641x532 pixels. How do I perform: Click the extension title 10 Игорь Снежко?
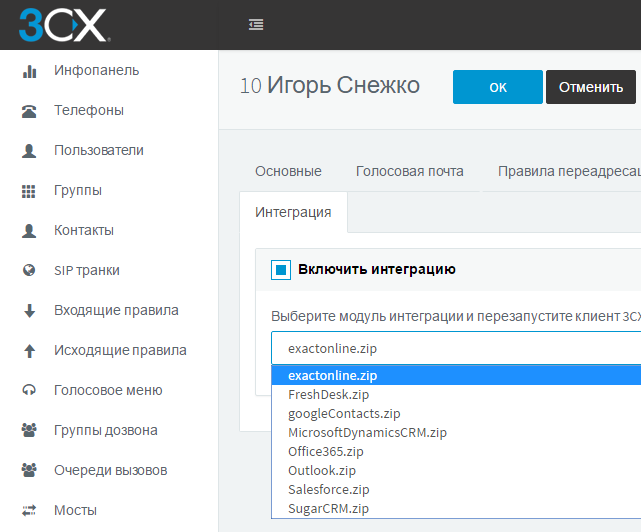pyautogui.click(x=329, y=86)
